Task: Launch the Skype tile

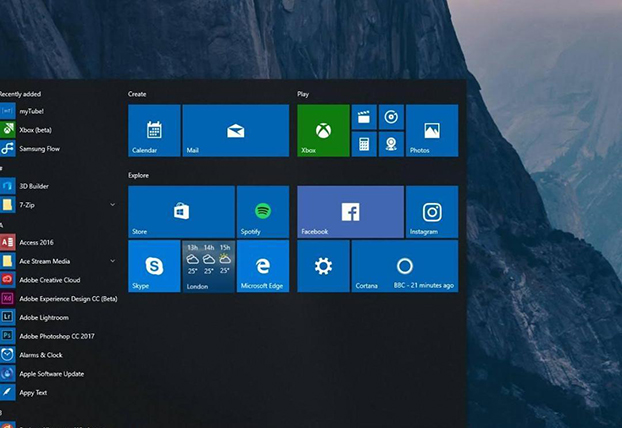Action: tap(154, 266)
